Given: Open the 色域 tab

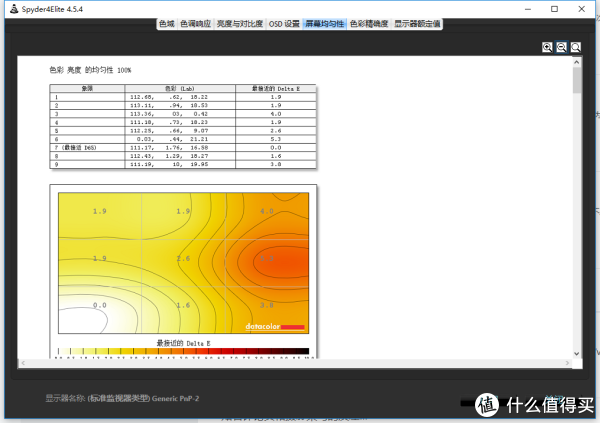Looking at the screenshot, I should pyautogui.click(x=166, y=23).
